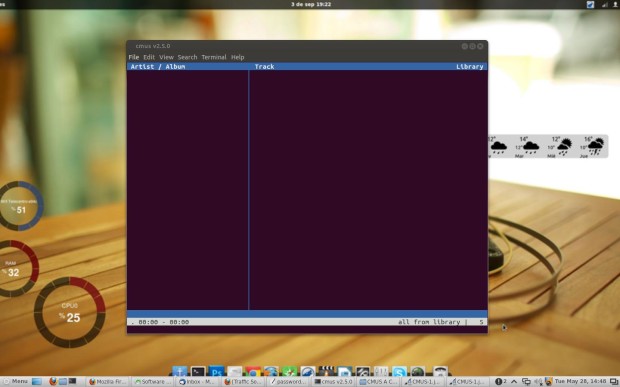Switch to Software taskbar window
The image size is (620, 387).
pos(153,382)
